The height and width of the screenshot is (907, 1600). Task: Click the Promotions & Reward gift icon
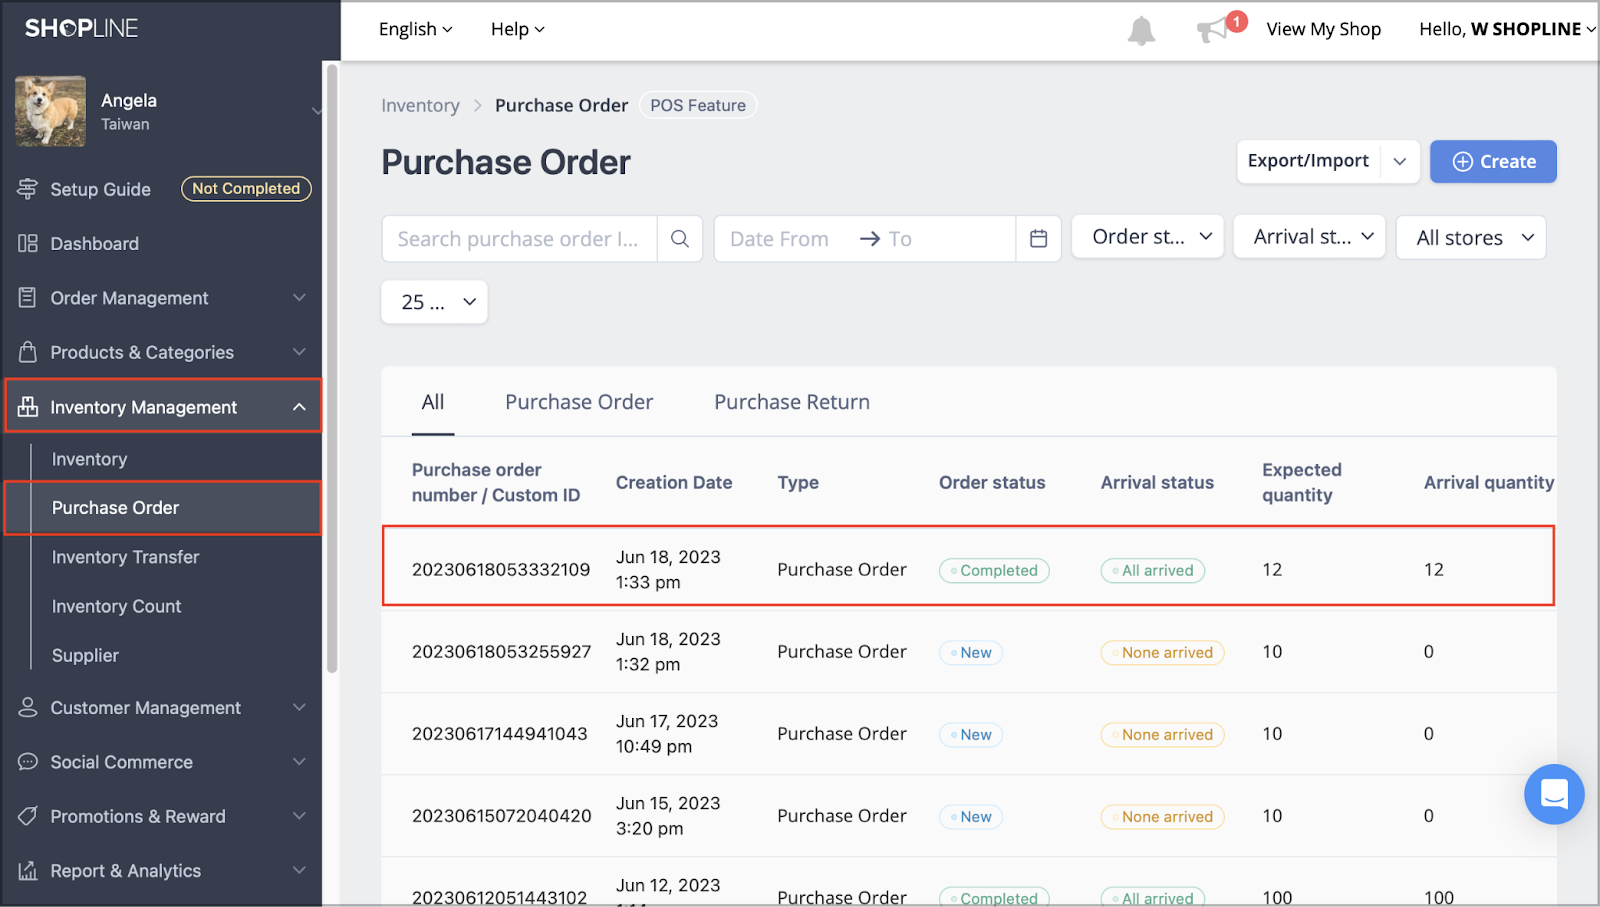(27, 816)
